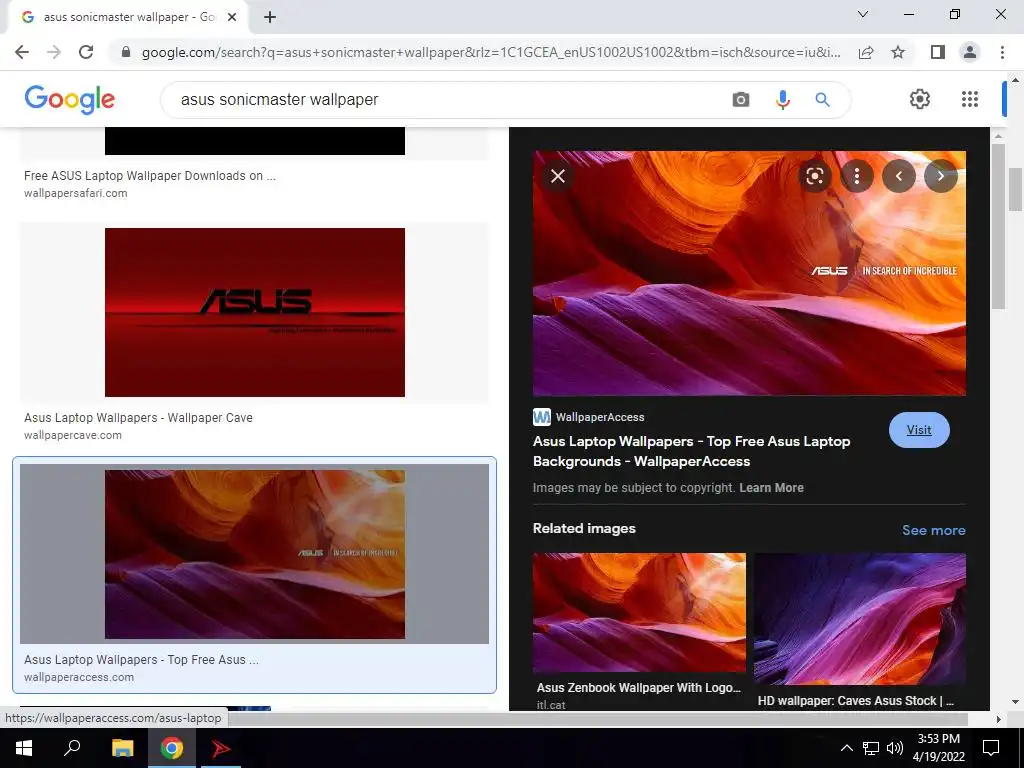Bookmark this page with the star icon
1024x768 pixels.
tap(898, 52)
